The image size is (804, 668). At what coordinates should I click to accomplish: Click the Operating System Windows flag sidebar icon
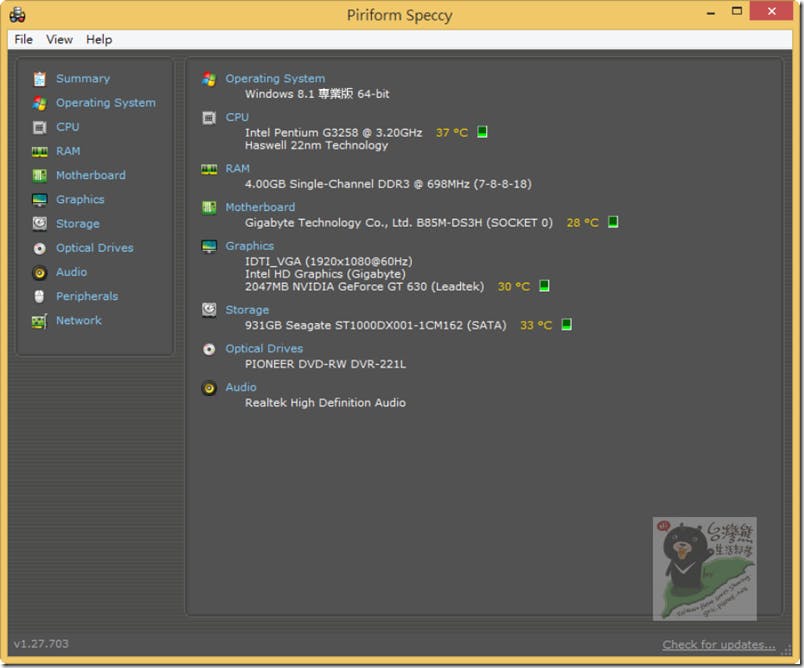coord(39,103)
